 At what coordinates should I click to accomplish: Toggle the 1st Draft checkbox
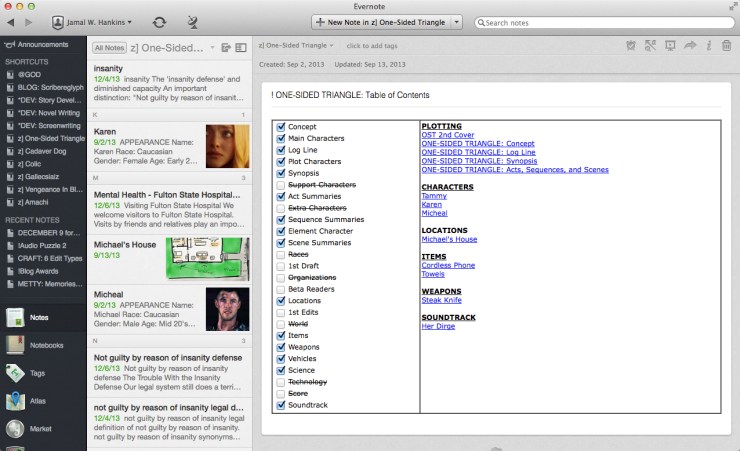tap(279, 265)
